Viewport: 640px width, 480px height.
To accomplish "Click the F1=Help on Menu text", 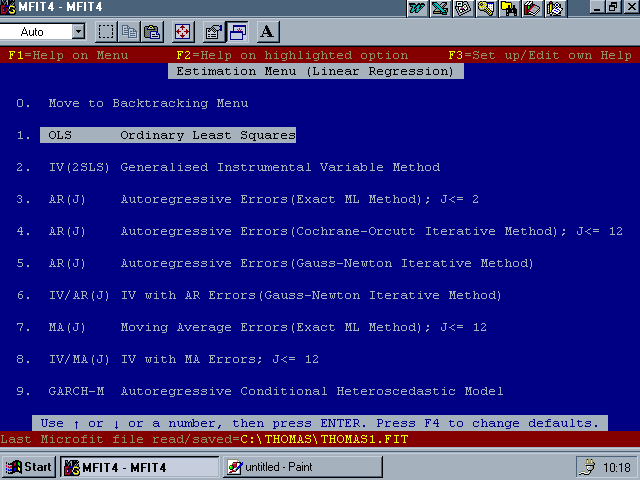I will 68,55.
